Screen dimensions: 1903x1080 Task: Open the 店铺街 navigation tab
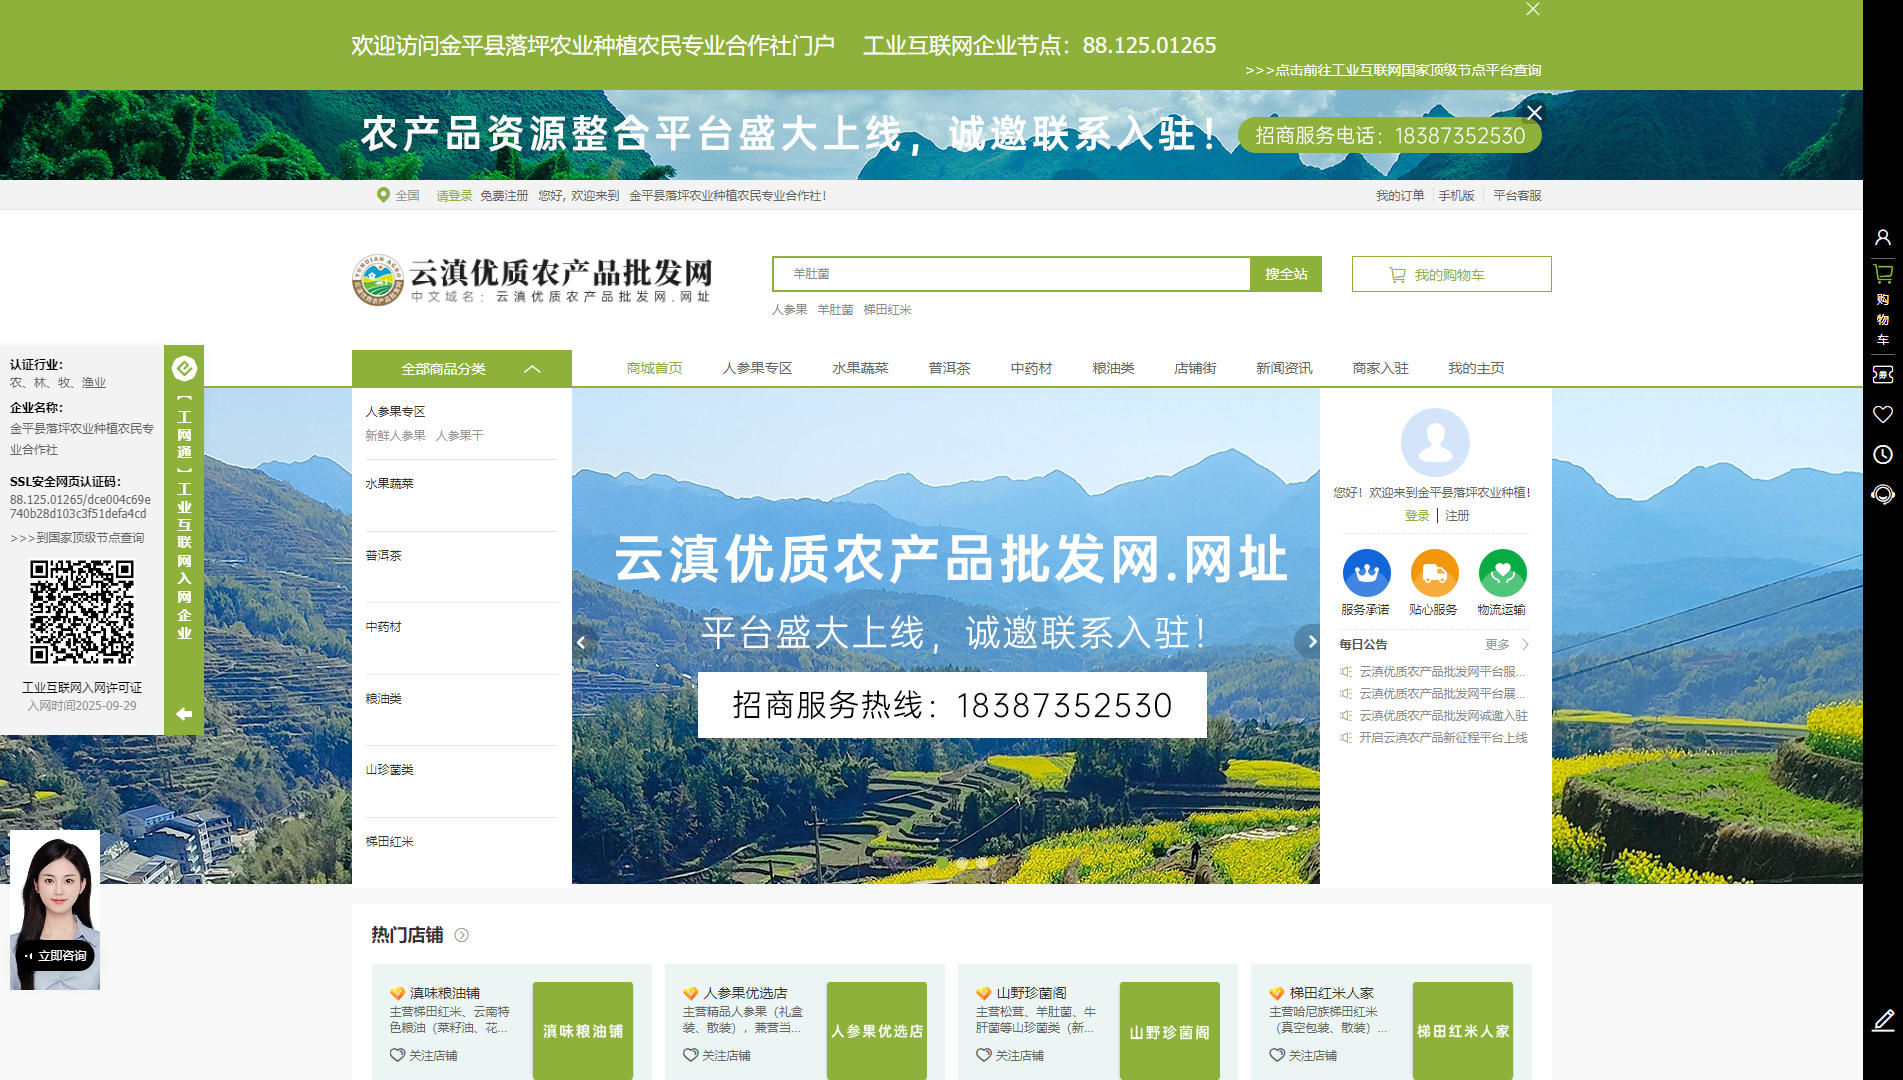point(1195,368)
